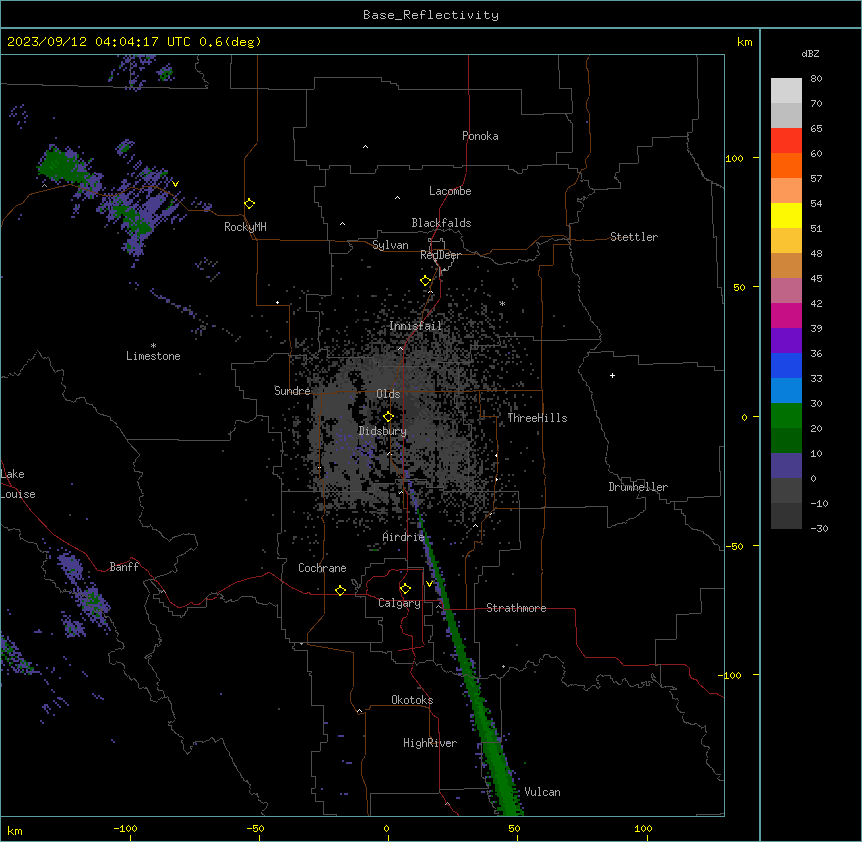Select the pink 42-45 dBZ legend swatch

[786, 291]
